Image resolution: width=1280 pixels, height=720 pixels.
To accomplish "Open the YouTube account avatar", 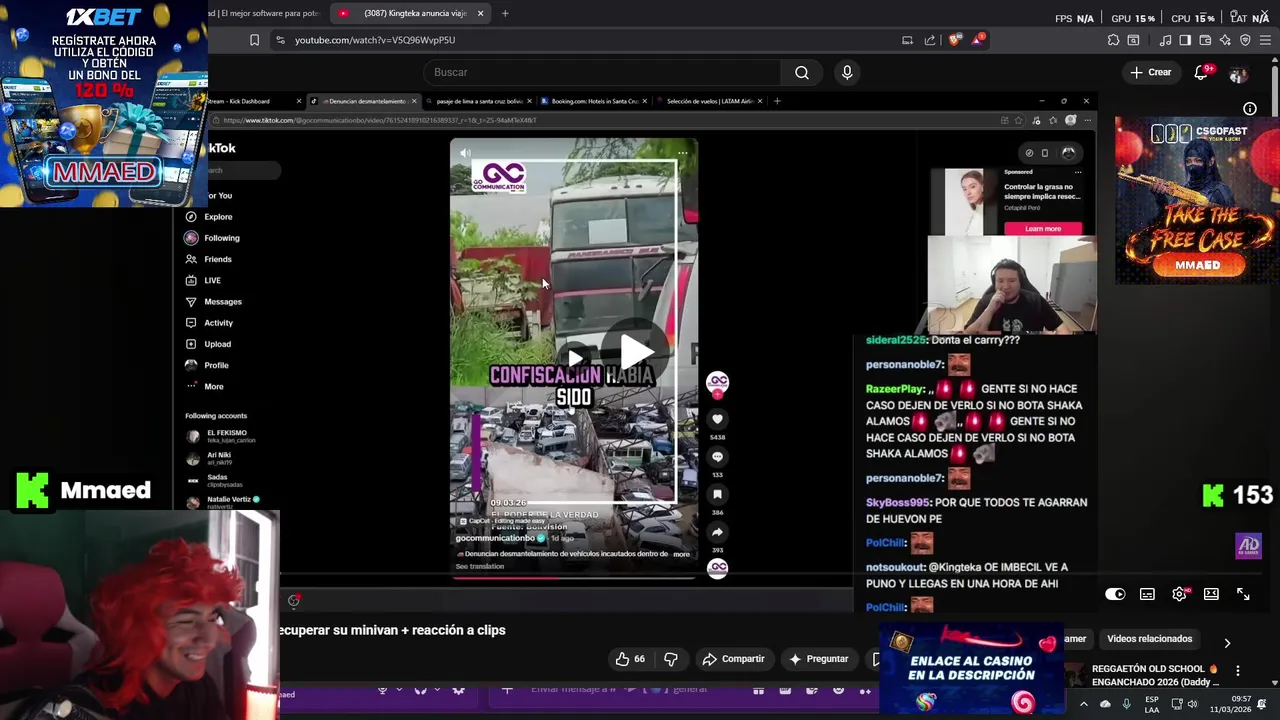I will click(1238, 74).
